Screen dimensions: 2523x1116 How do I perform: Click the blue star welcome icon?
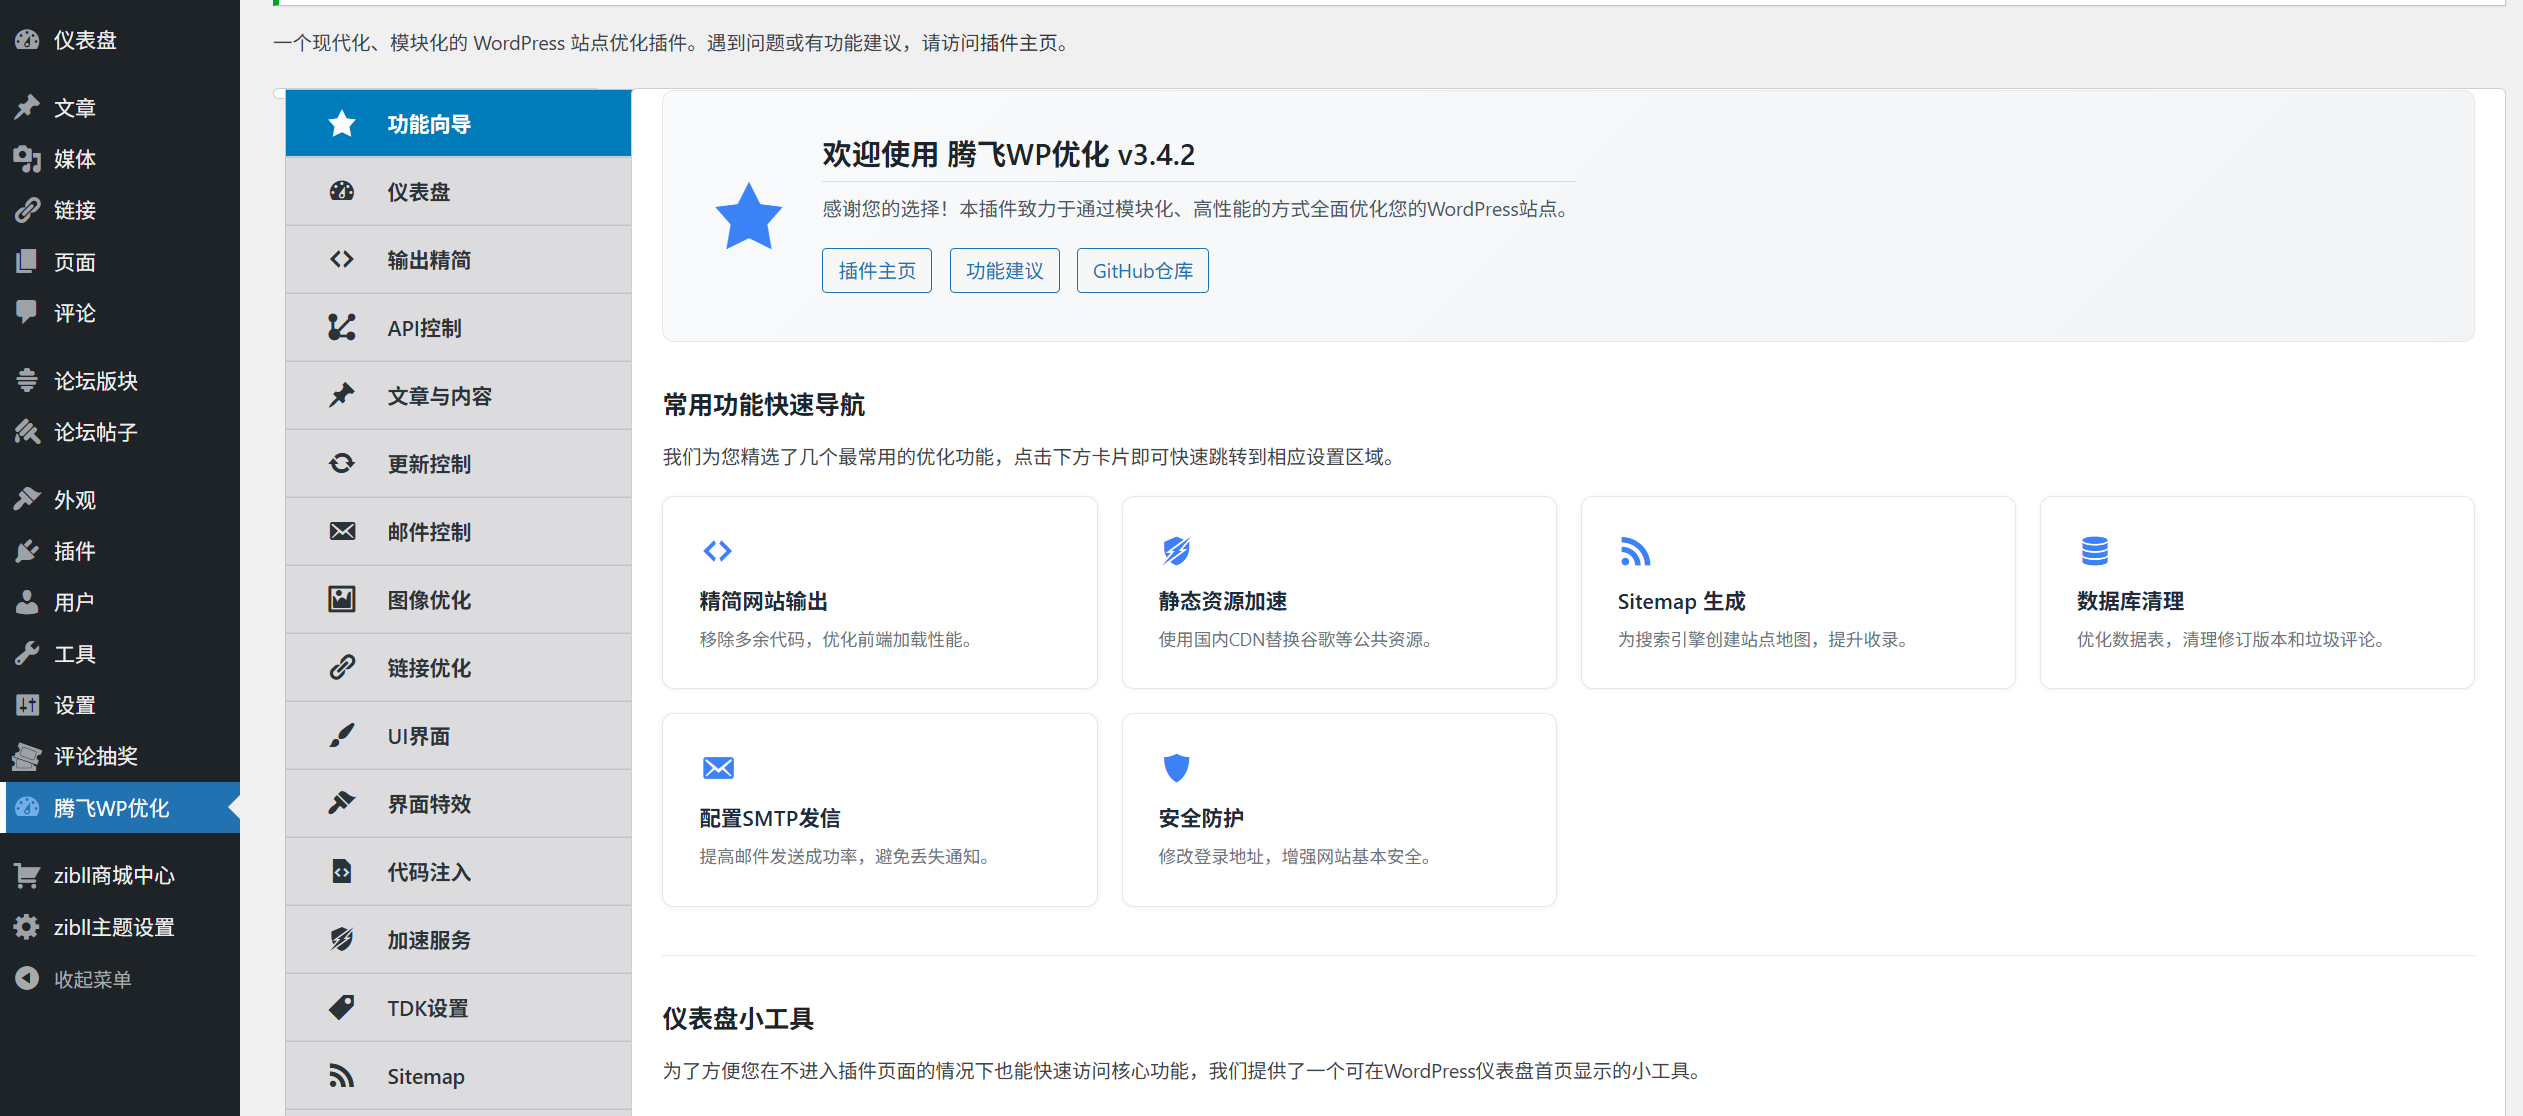coord(749,215)
